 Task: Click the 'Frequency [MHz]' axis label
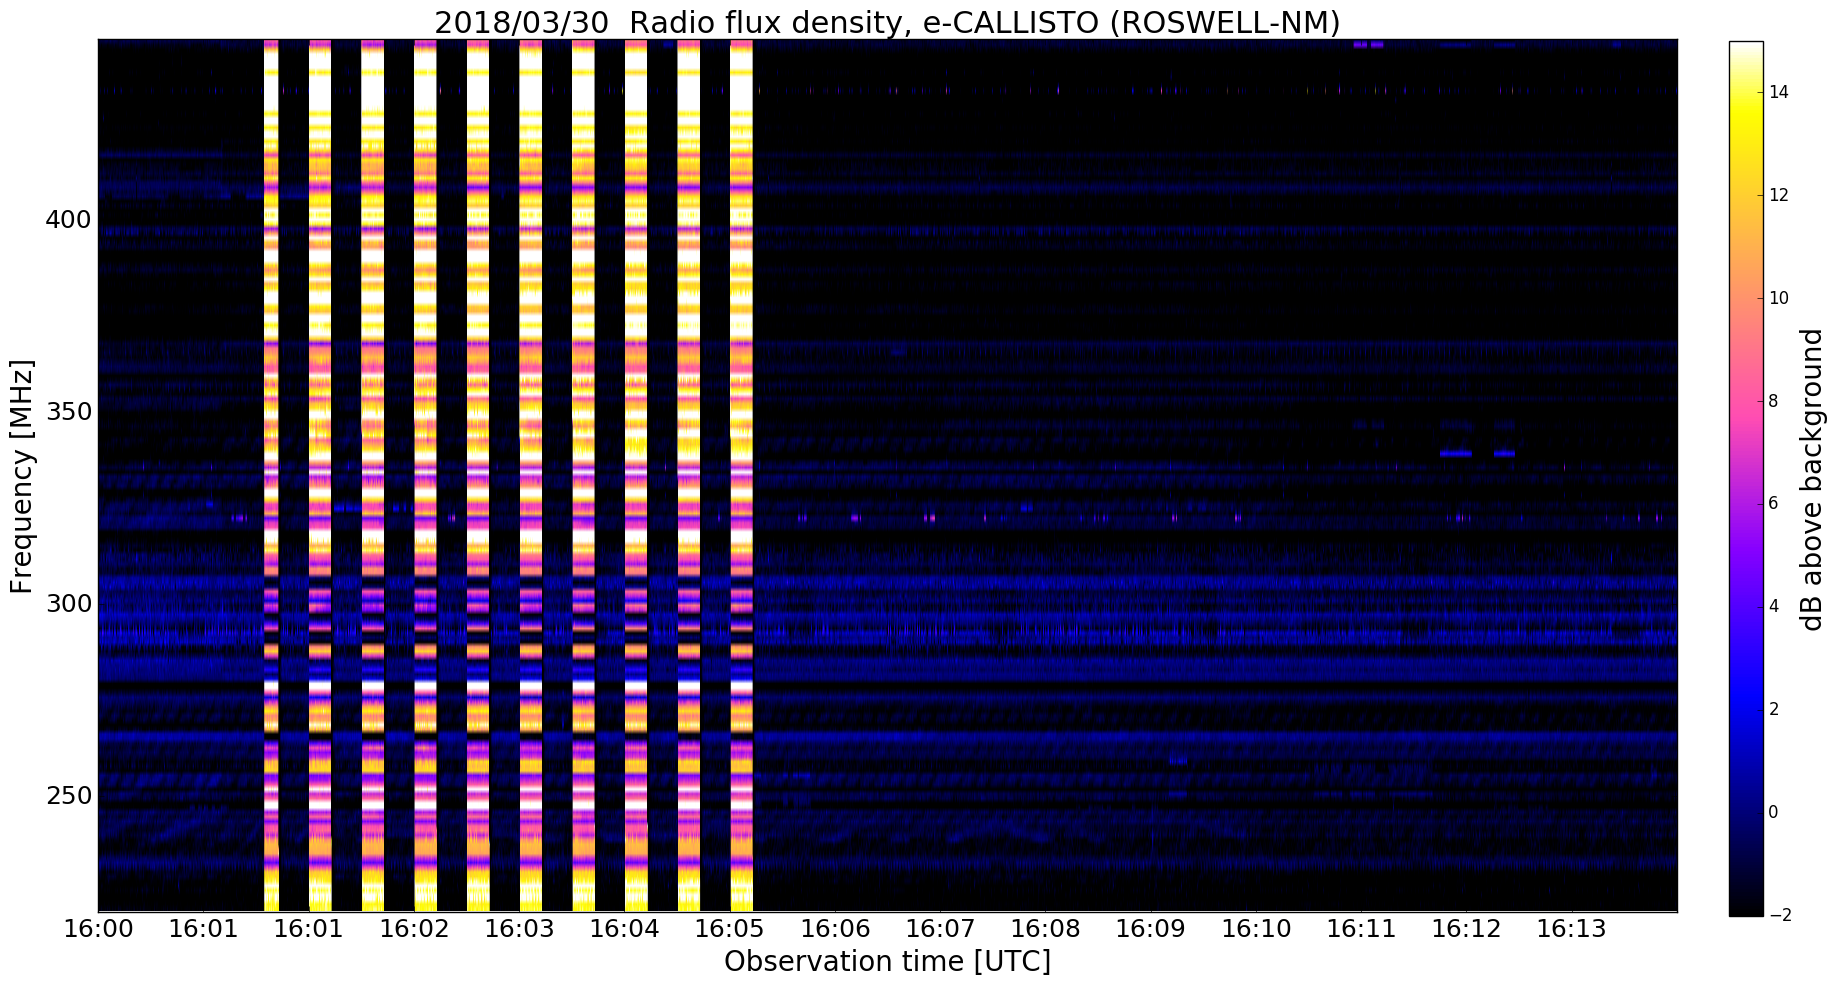[x=22, y=477]
